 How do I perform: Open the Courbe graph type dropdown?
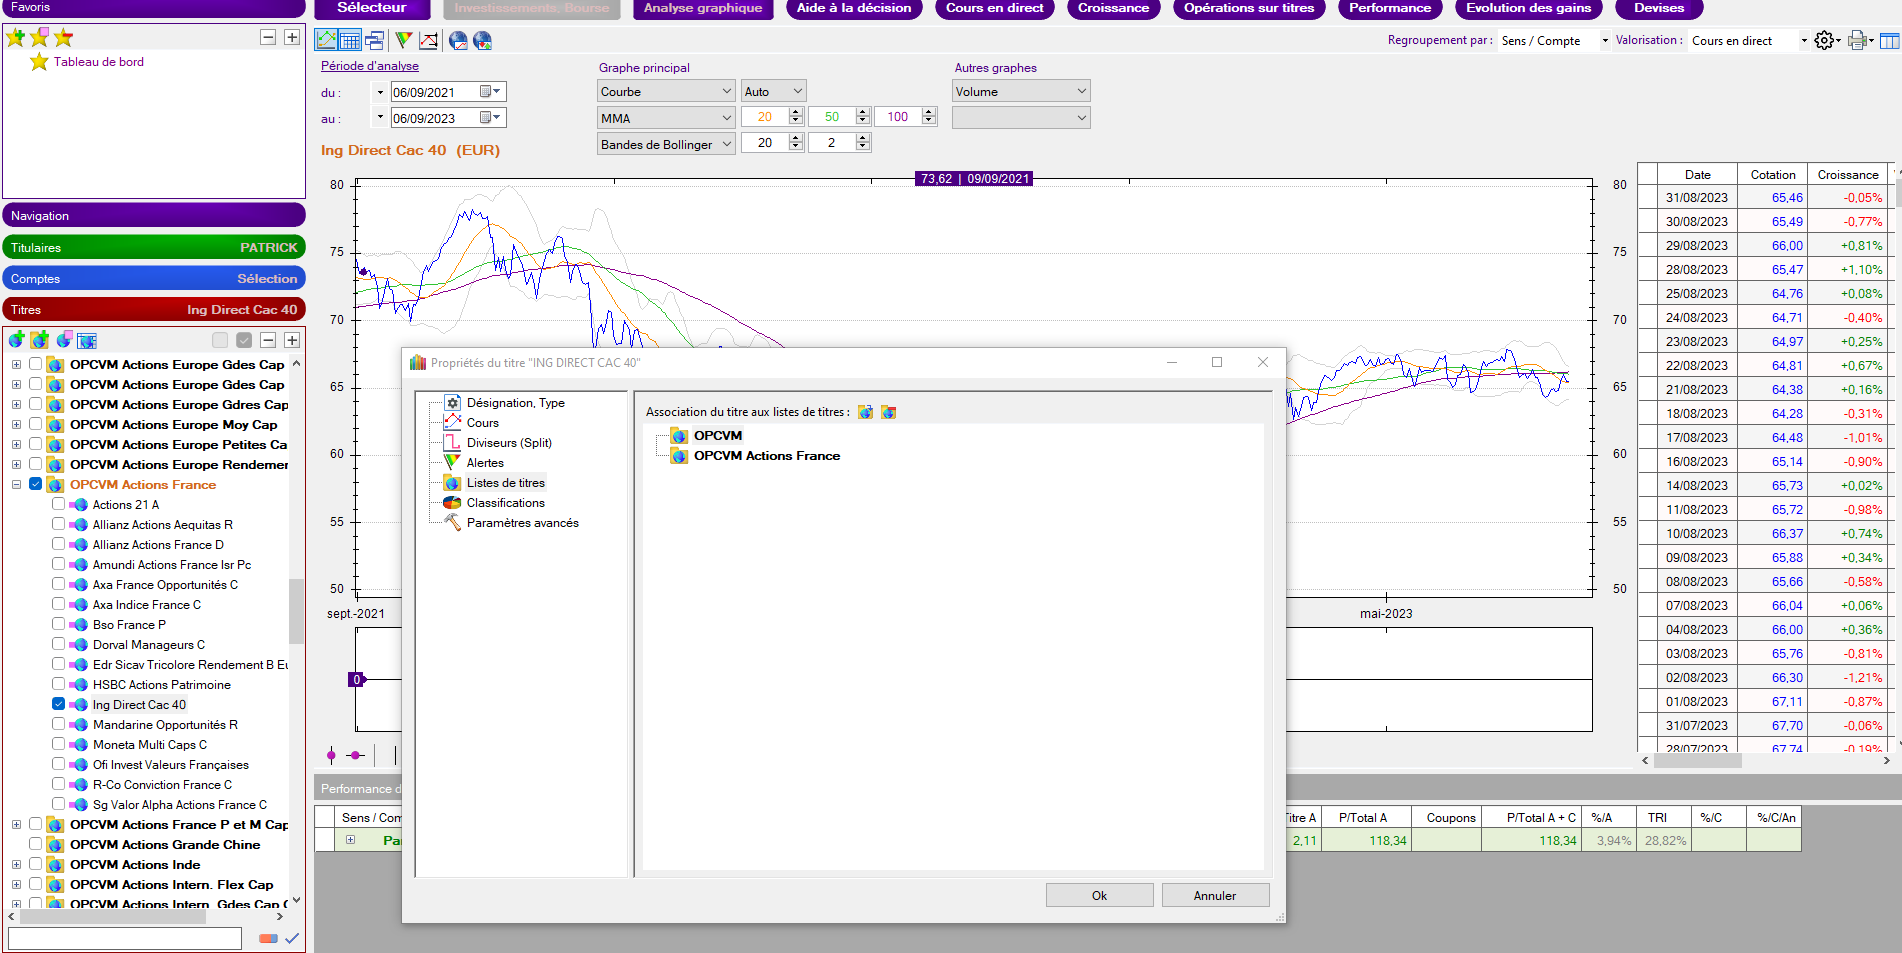coord(666,91)
